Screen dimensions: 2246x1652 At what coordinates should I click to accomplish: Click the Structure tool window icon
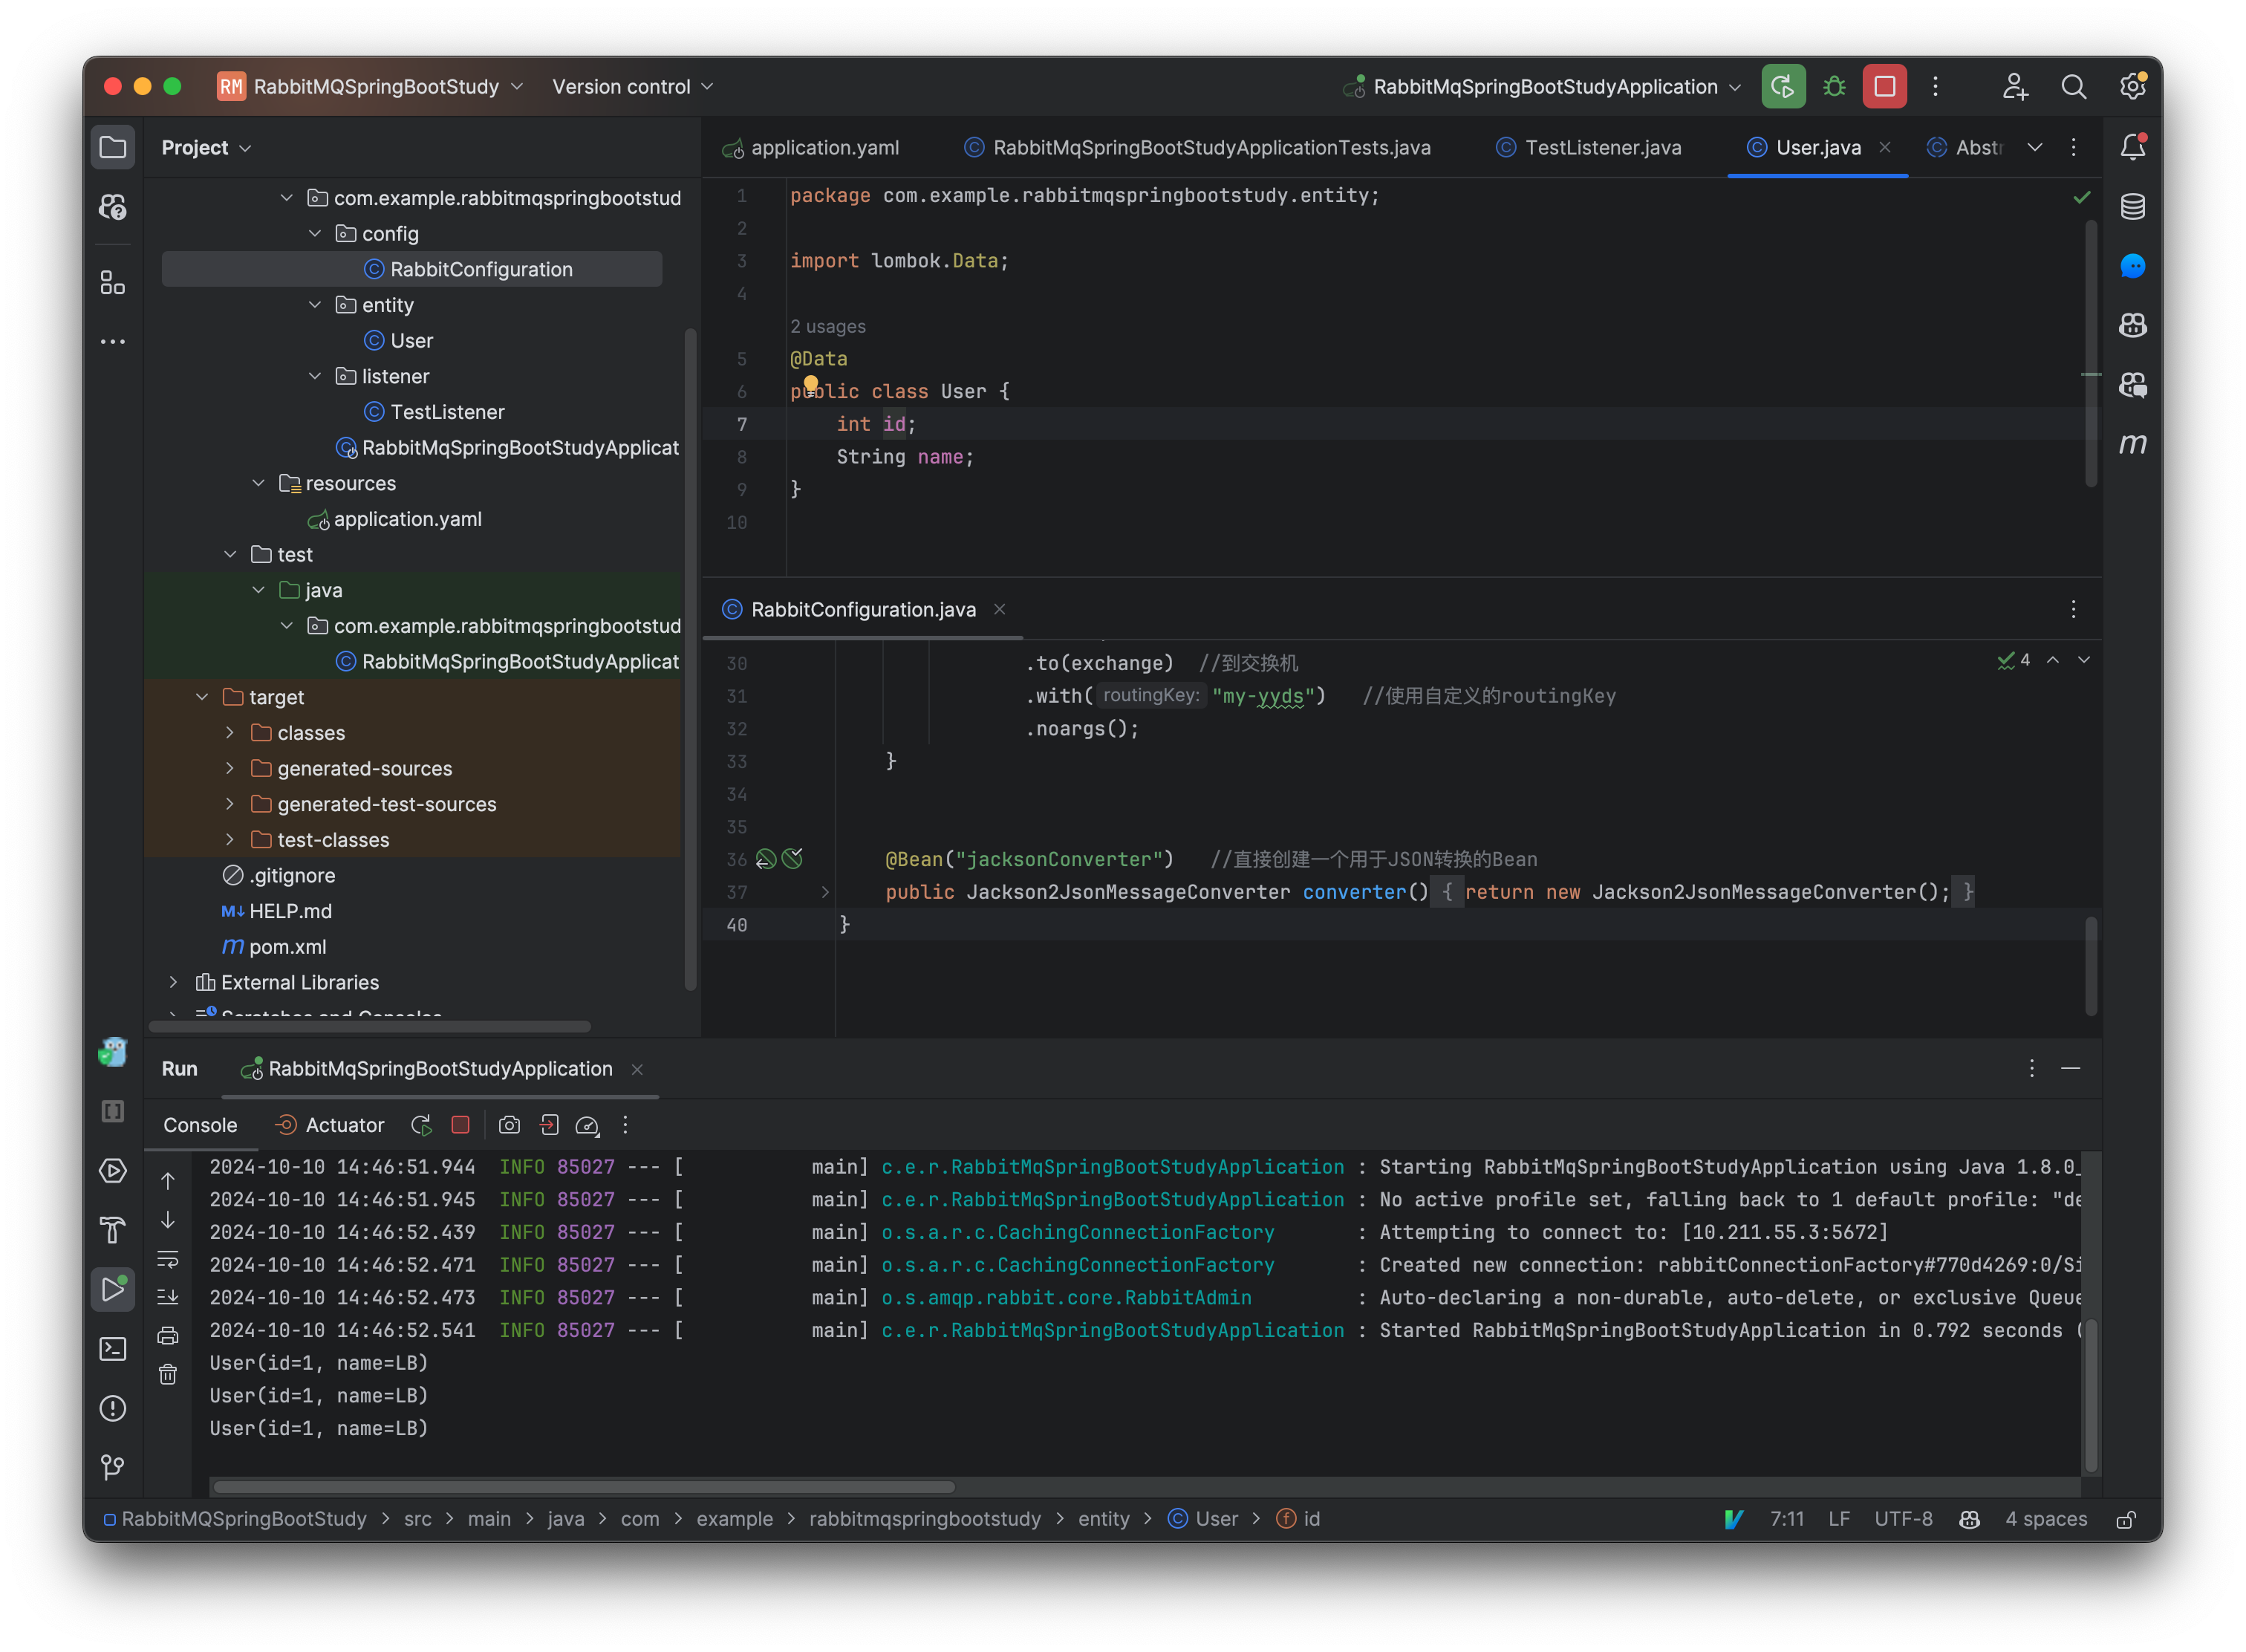tap(113, 283)
